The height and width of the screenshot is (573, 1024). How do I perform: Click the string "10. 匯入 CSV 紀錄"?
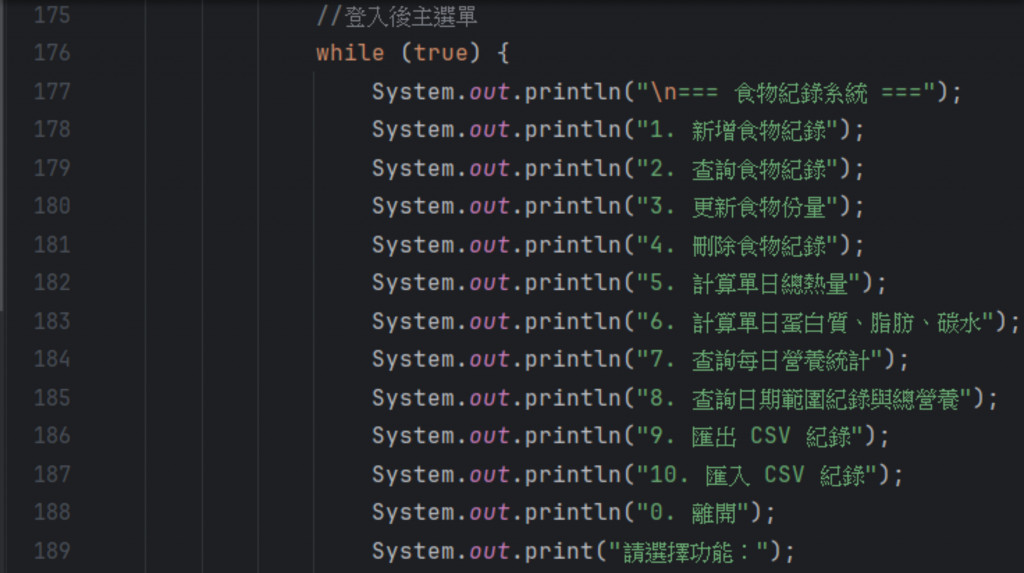(757, 475)
